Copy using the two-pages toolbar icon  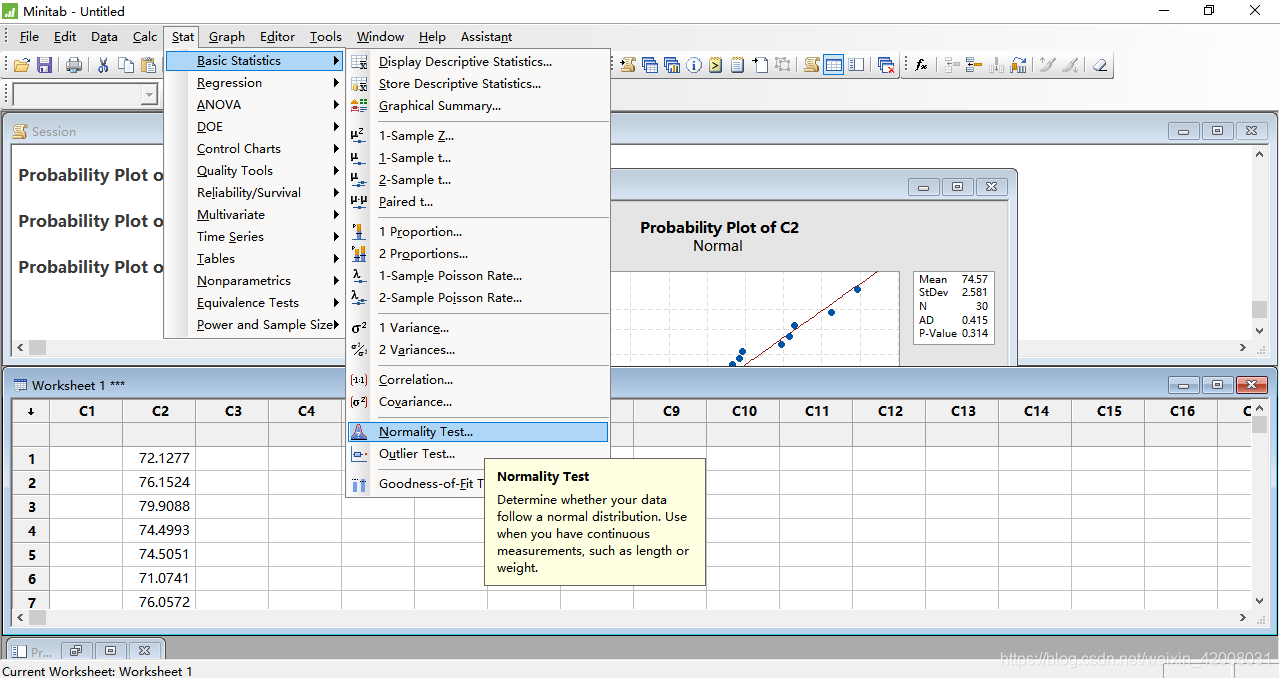tap(126, 65)
